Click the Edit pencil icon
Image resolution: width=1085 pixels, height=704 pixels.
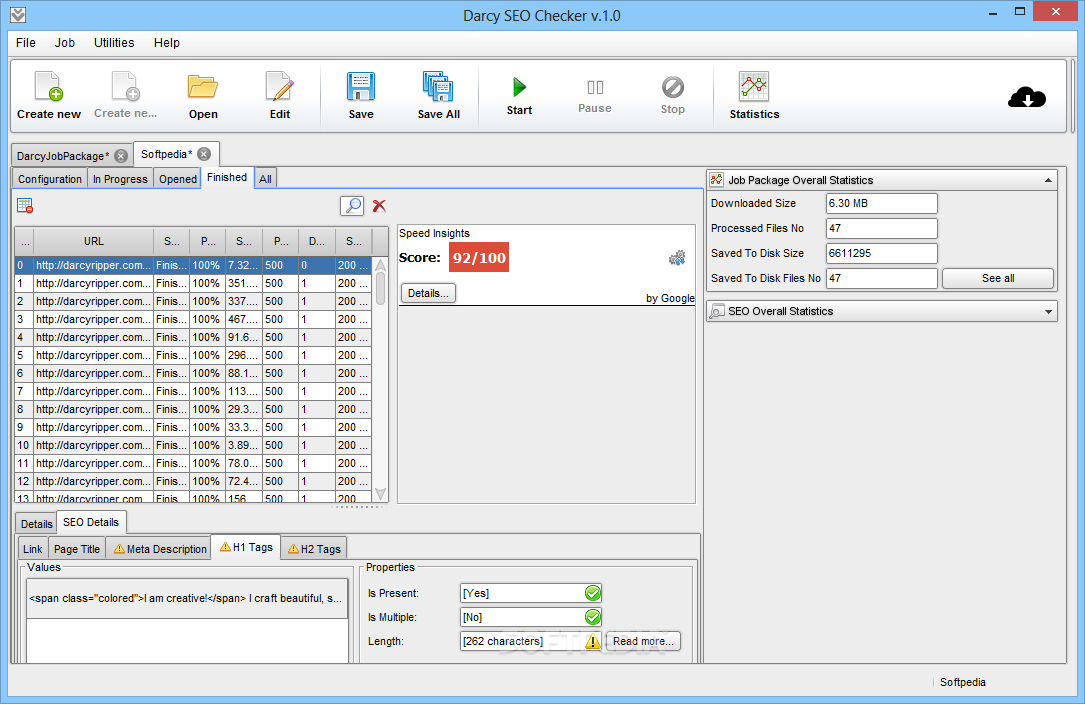280,87
